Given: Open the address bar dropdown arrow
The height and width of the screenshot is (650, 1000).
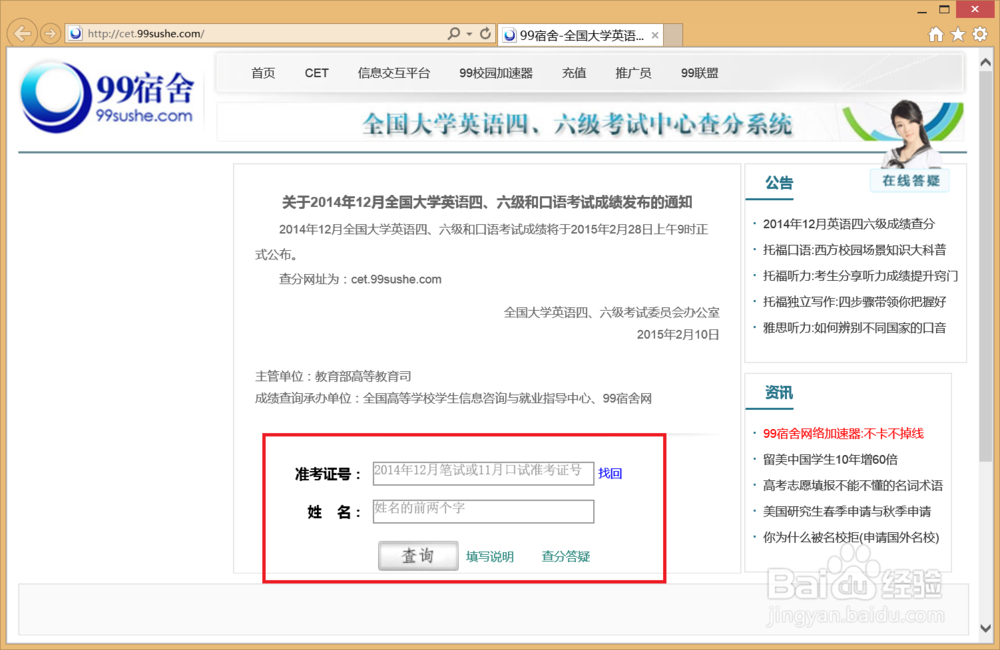Looking at the screenshot, I should [x=469, y=34].
